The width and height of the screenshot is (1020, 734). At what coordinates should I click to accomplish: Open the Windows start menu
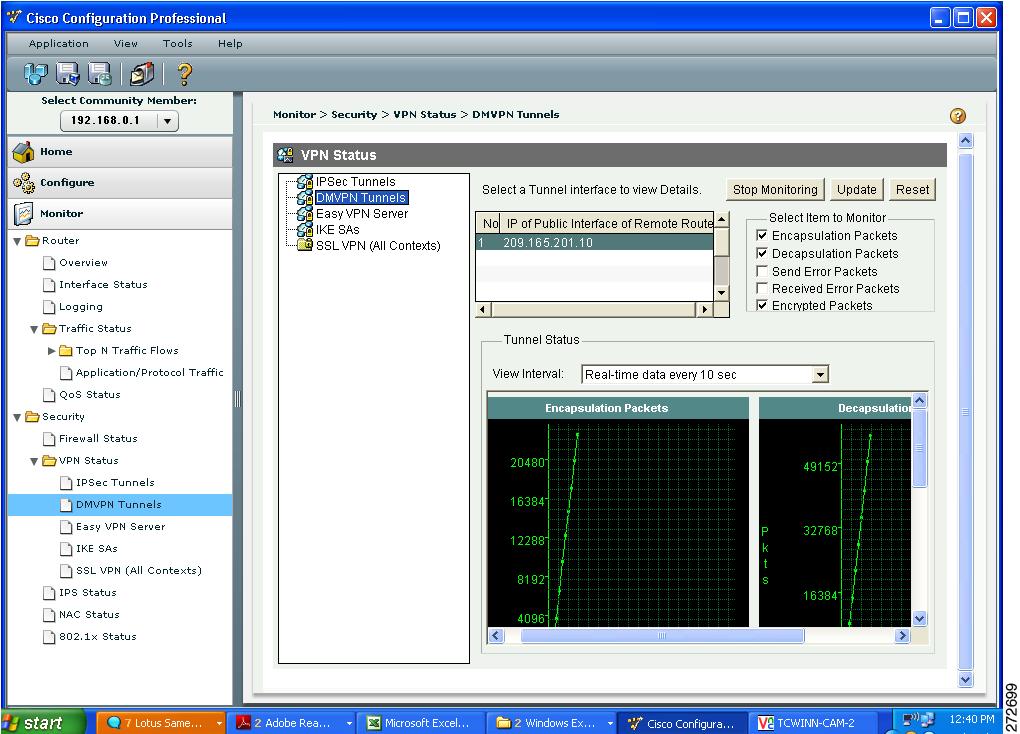tap(43, 723)
